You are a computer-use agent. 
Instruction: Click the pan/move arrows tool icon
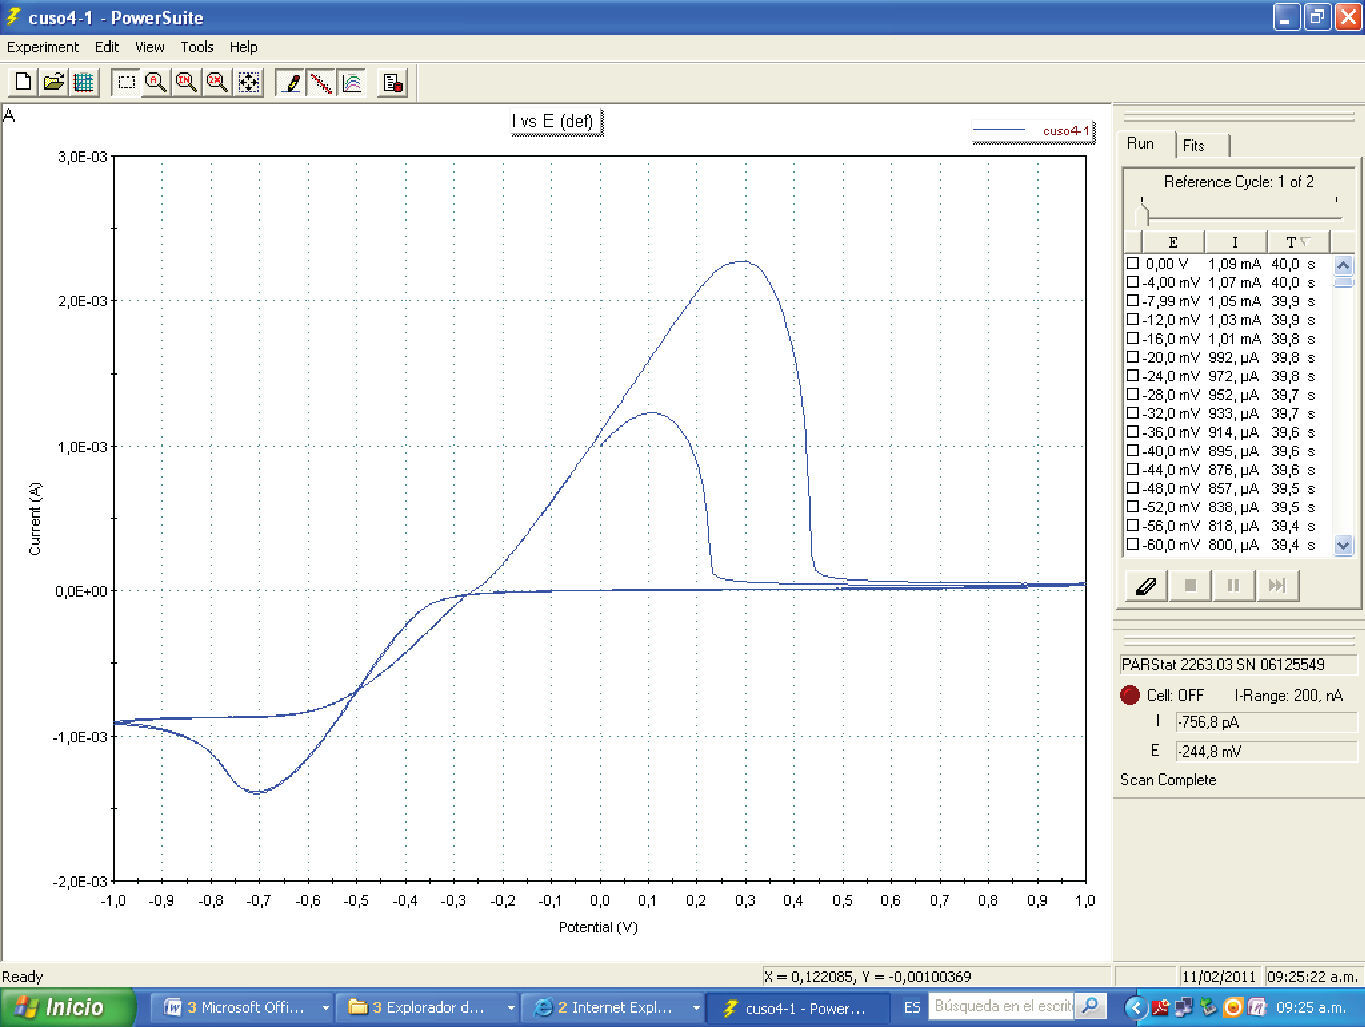click(x=249, y=83)
